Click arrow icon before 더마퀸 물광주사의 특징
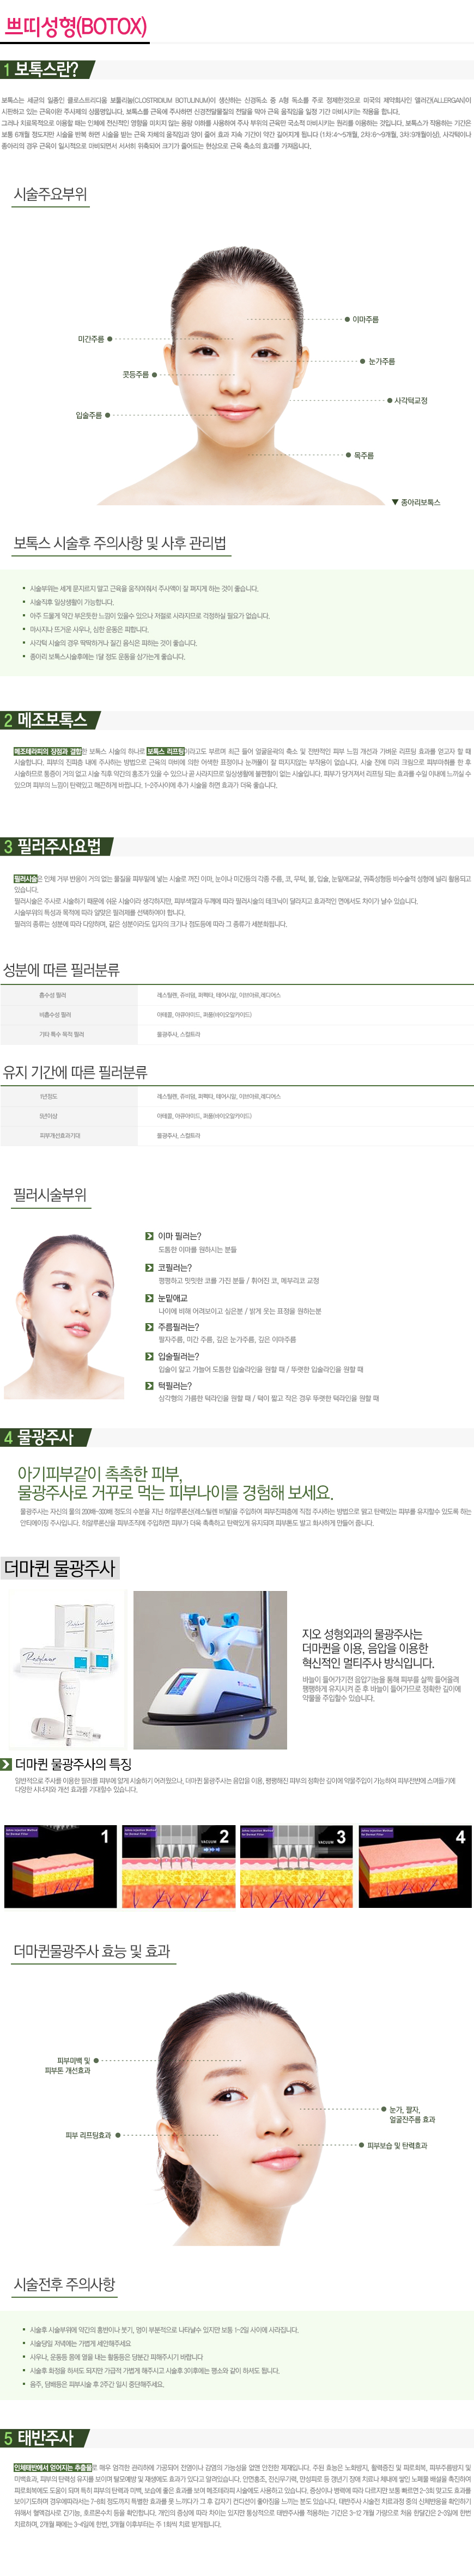Screen dimensions: 474x2576 pos(6,1765)
